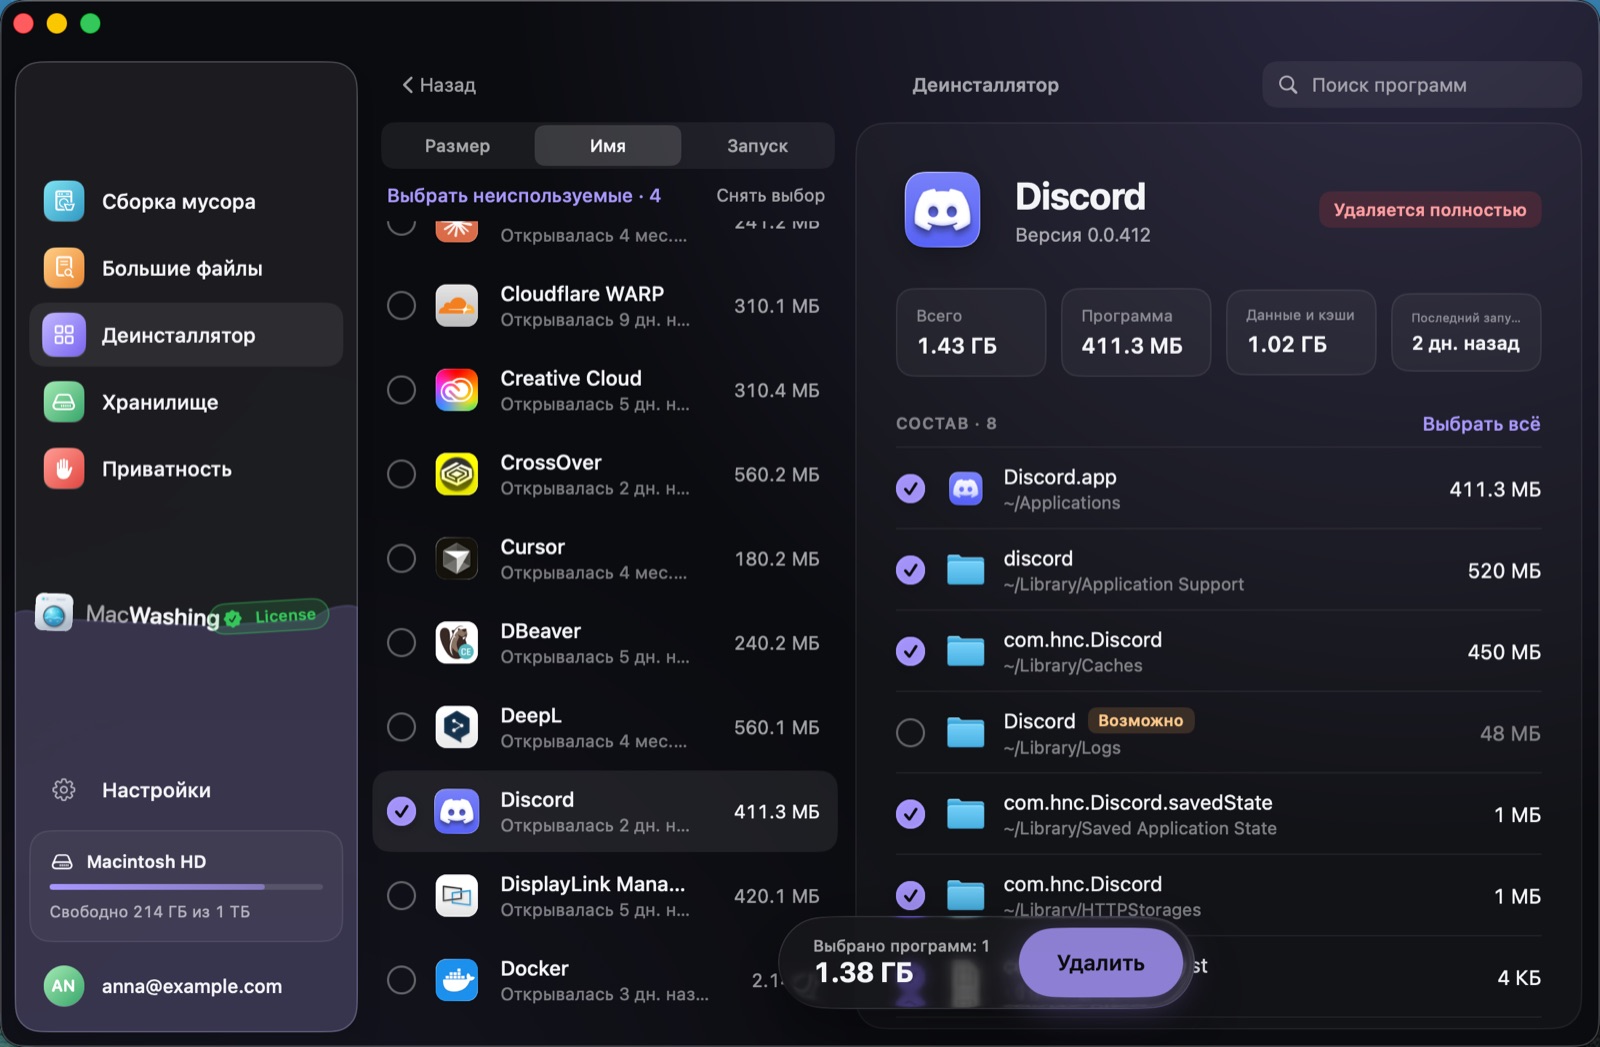1600x1047 pixels.
Task: Check the Discord ~/Library/Logs item
Action: coord(910,733)
